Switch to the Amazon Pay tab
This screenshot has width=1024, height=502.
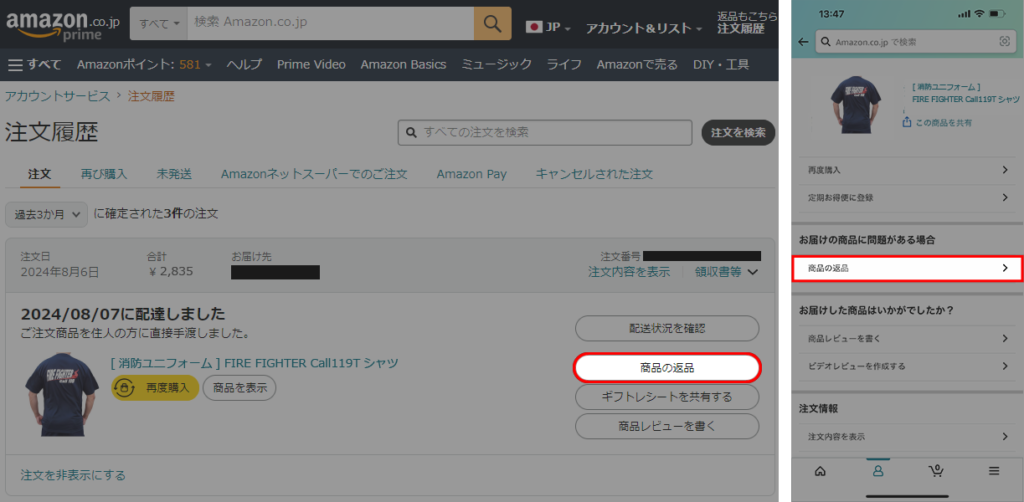point(472,174)
